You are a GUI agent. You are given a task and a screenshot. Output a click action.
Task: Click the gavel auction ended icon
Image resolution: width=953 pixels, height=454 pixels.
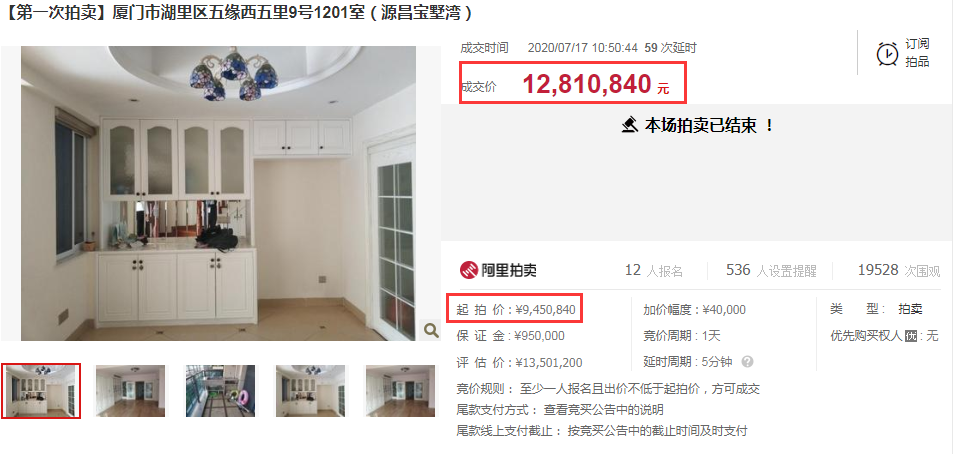coord(630,126)
